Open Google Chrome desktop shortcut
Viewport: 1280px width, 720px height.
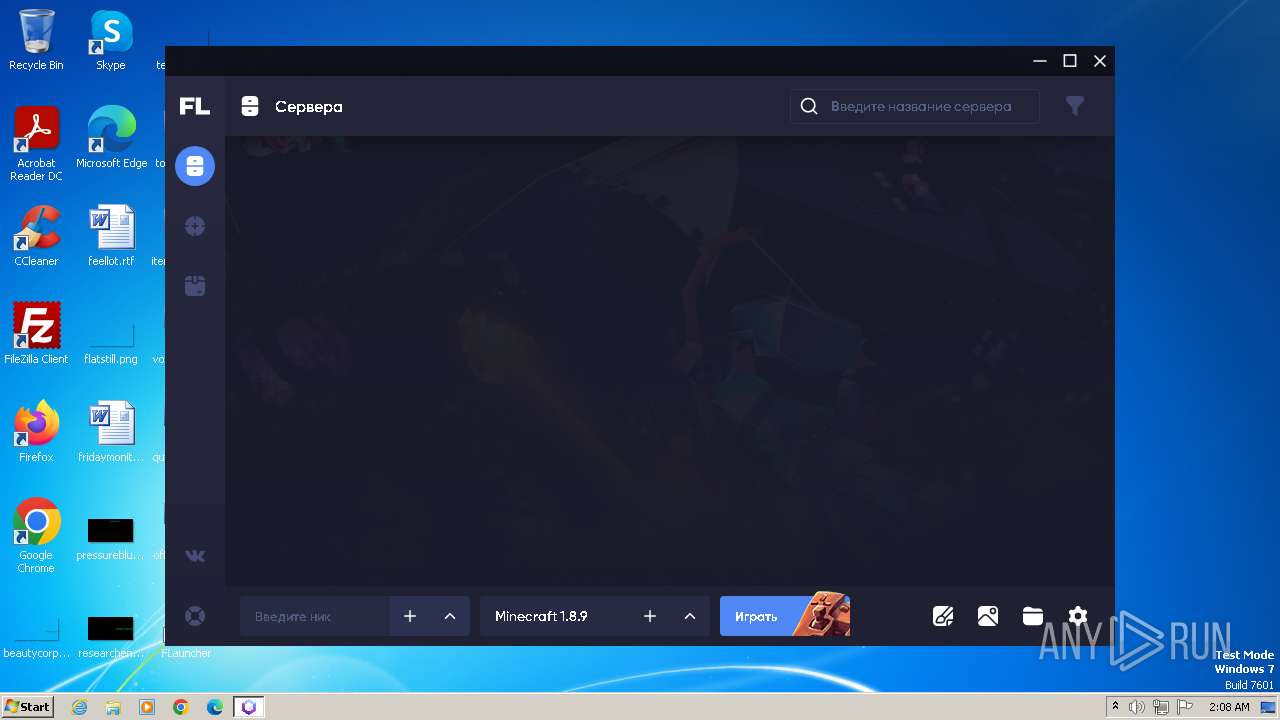[x=36, y=536]
